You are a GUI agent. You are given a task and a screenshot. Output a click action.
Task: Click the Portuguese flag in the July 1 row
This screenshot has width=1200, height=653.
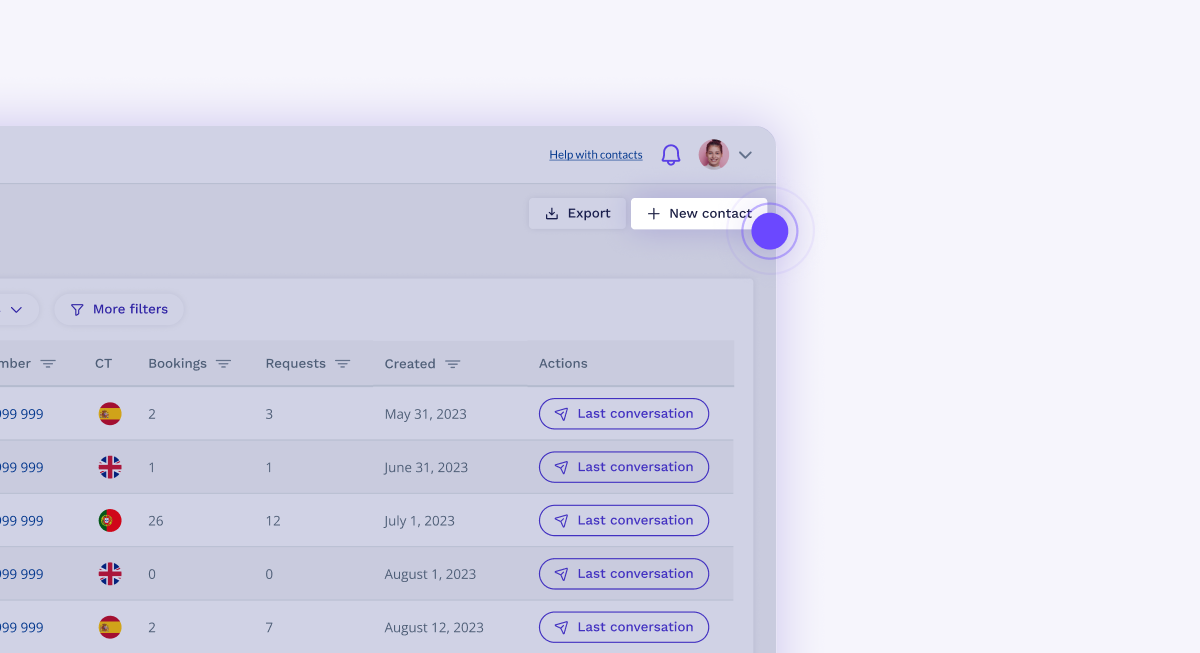109,520
